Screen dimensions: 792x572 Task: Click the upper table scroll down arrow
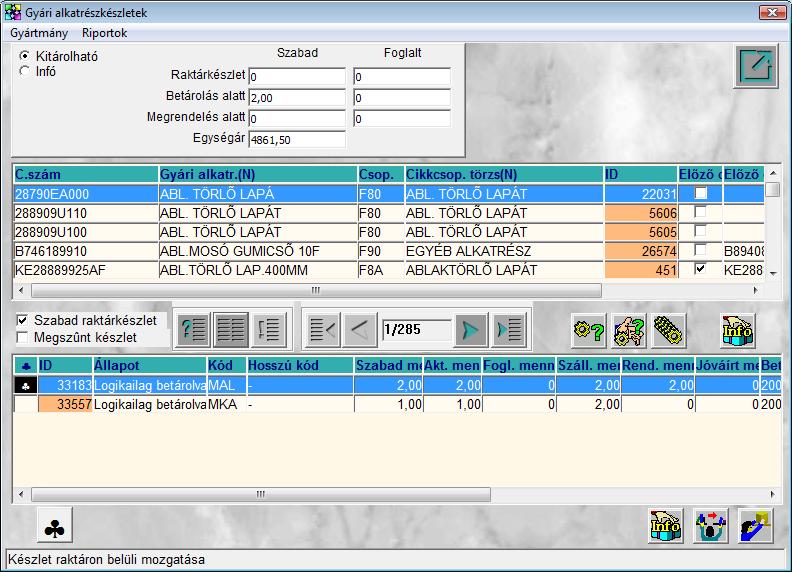tap(773, 273)
